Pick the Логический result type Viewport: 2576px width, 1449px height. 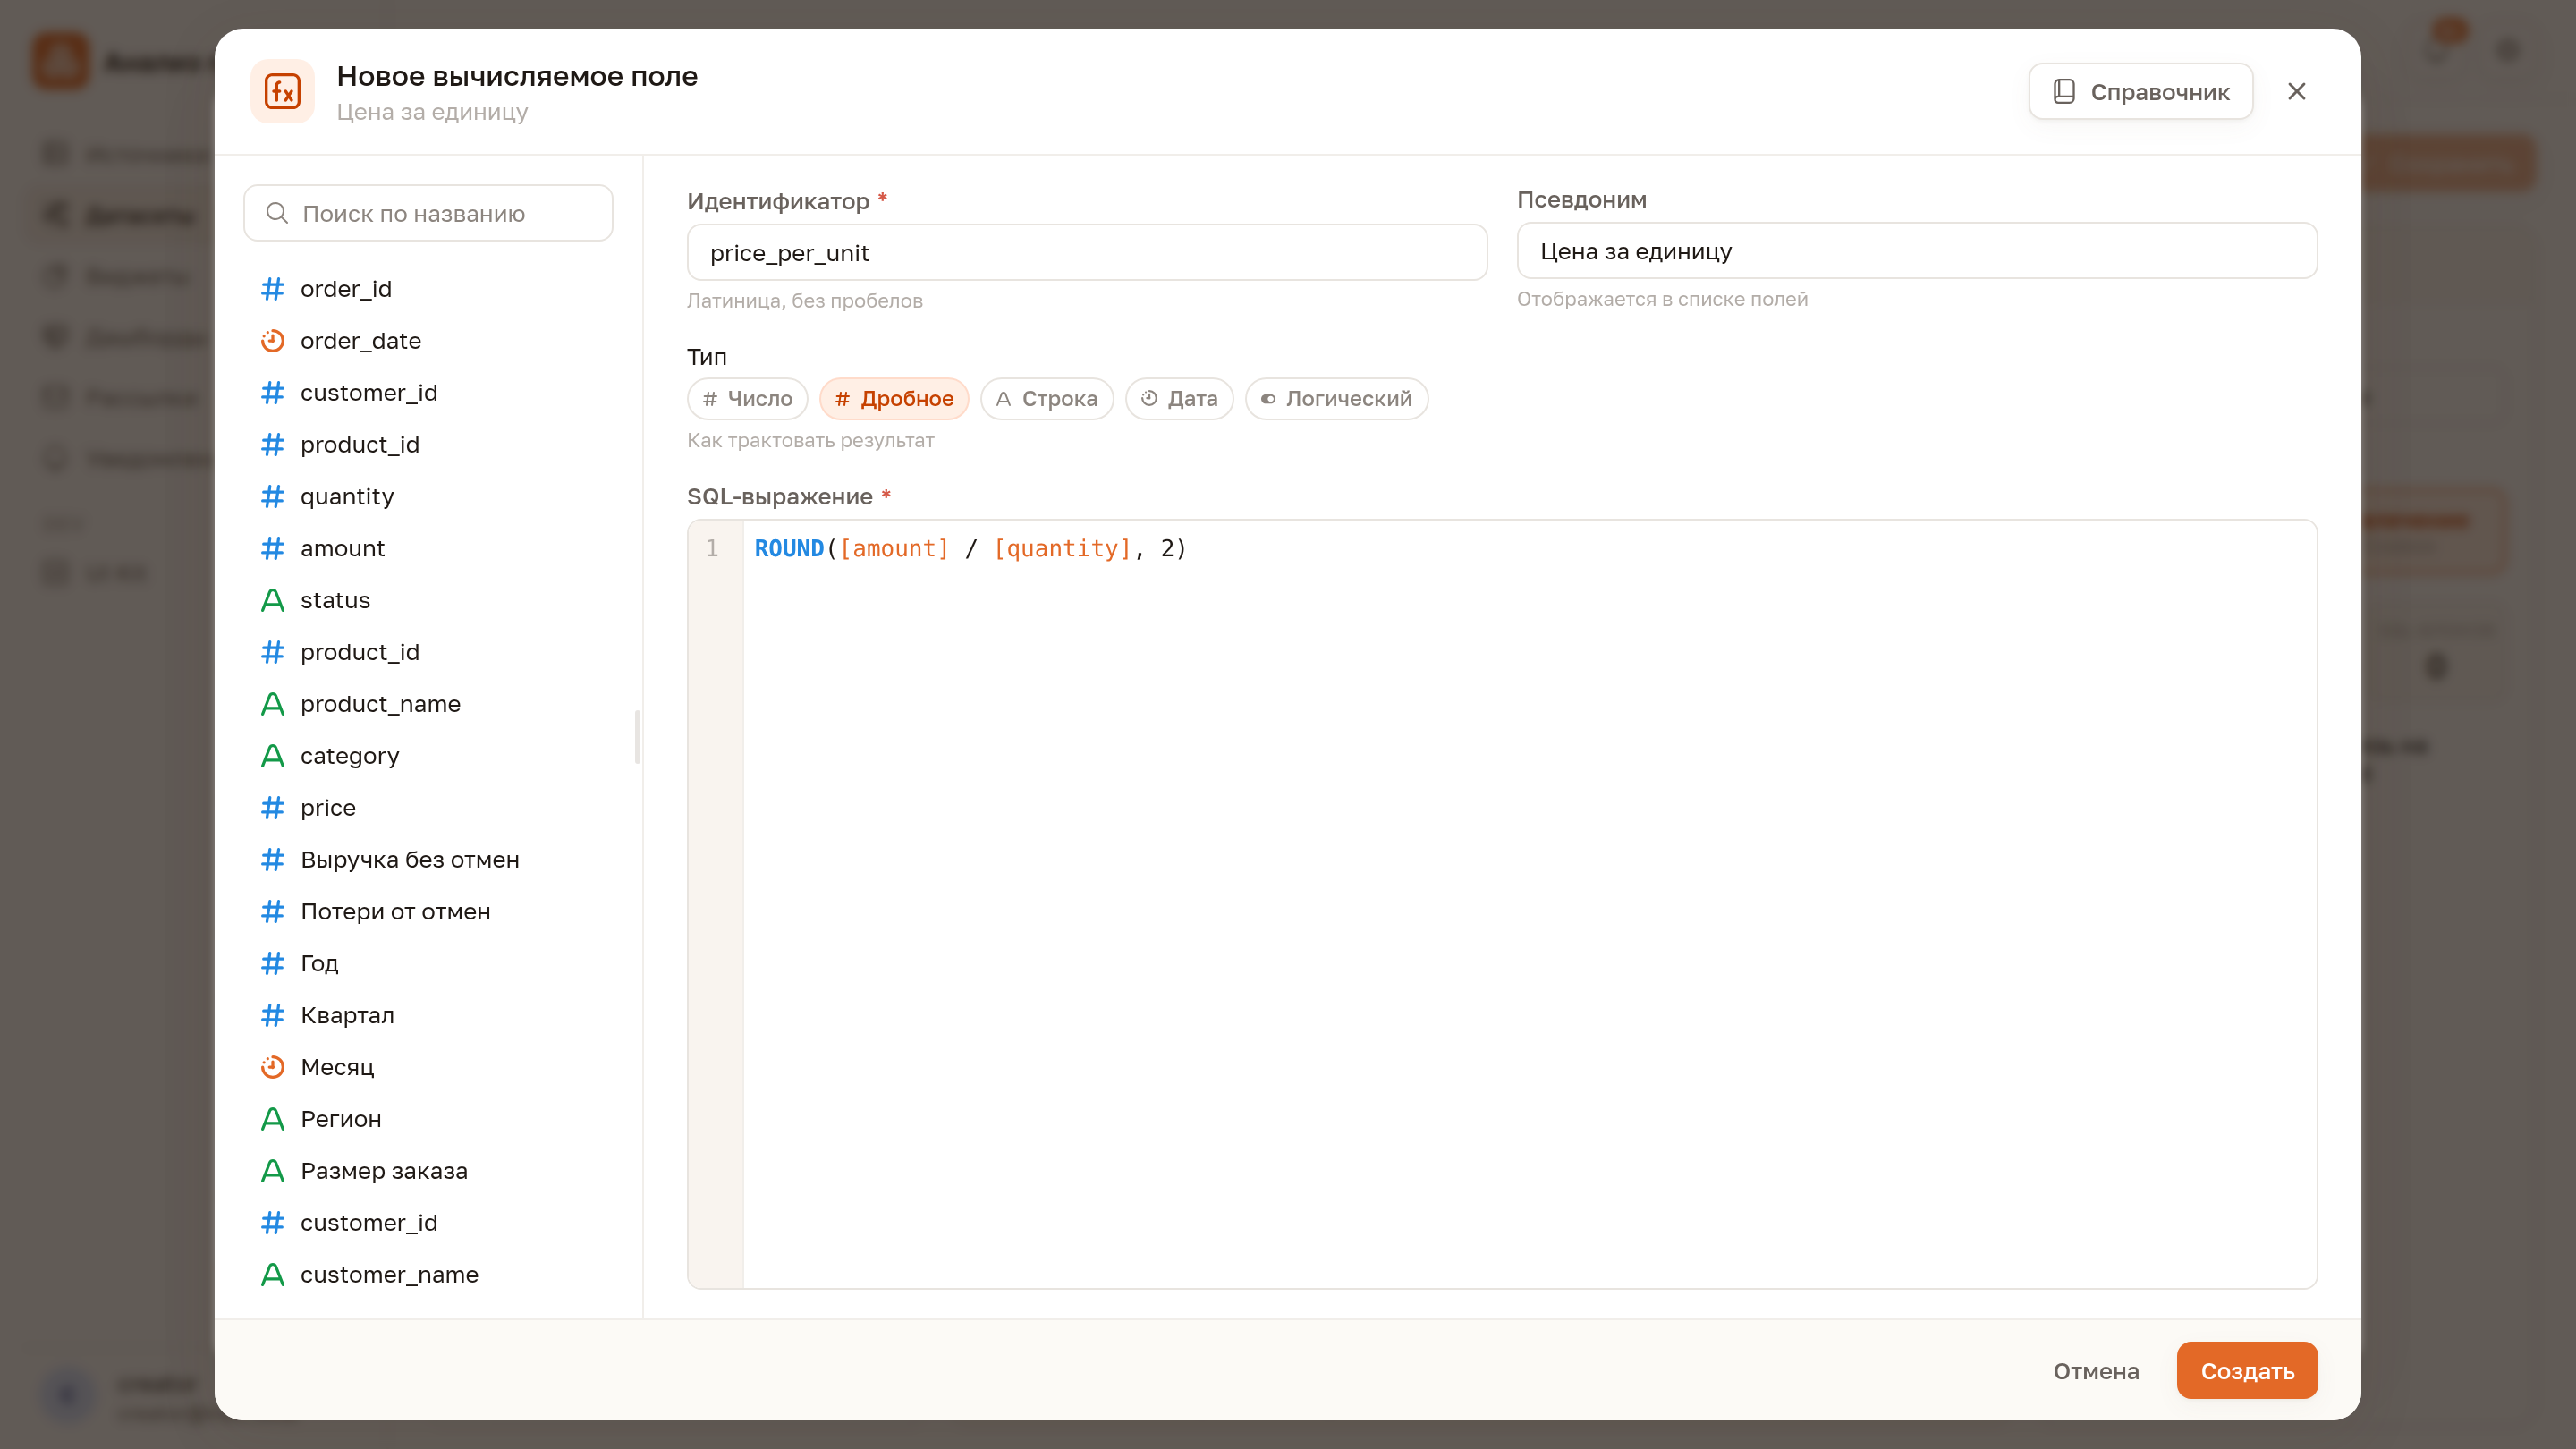(1336, 399)
